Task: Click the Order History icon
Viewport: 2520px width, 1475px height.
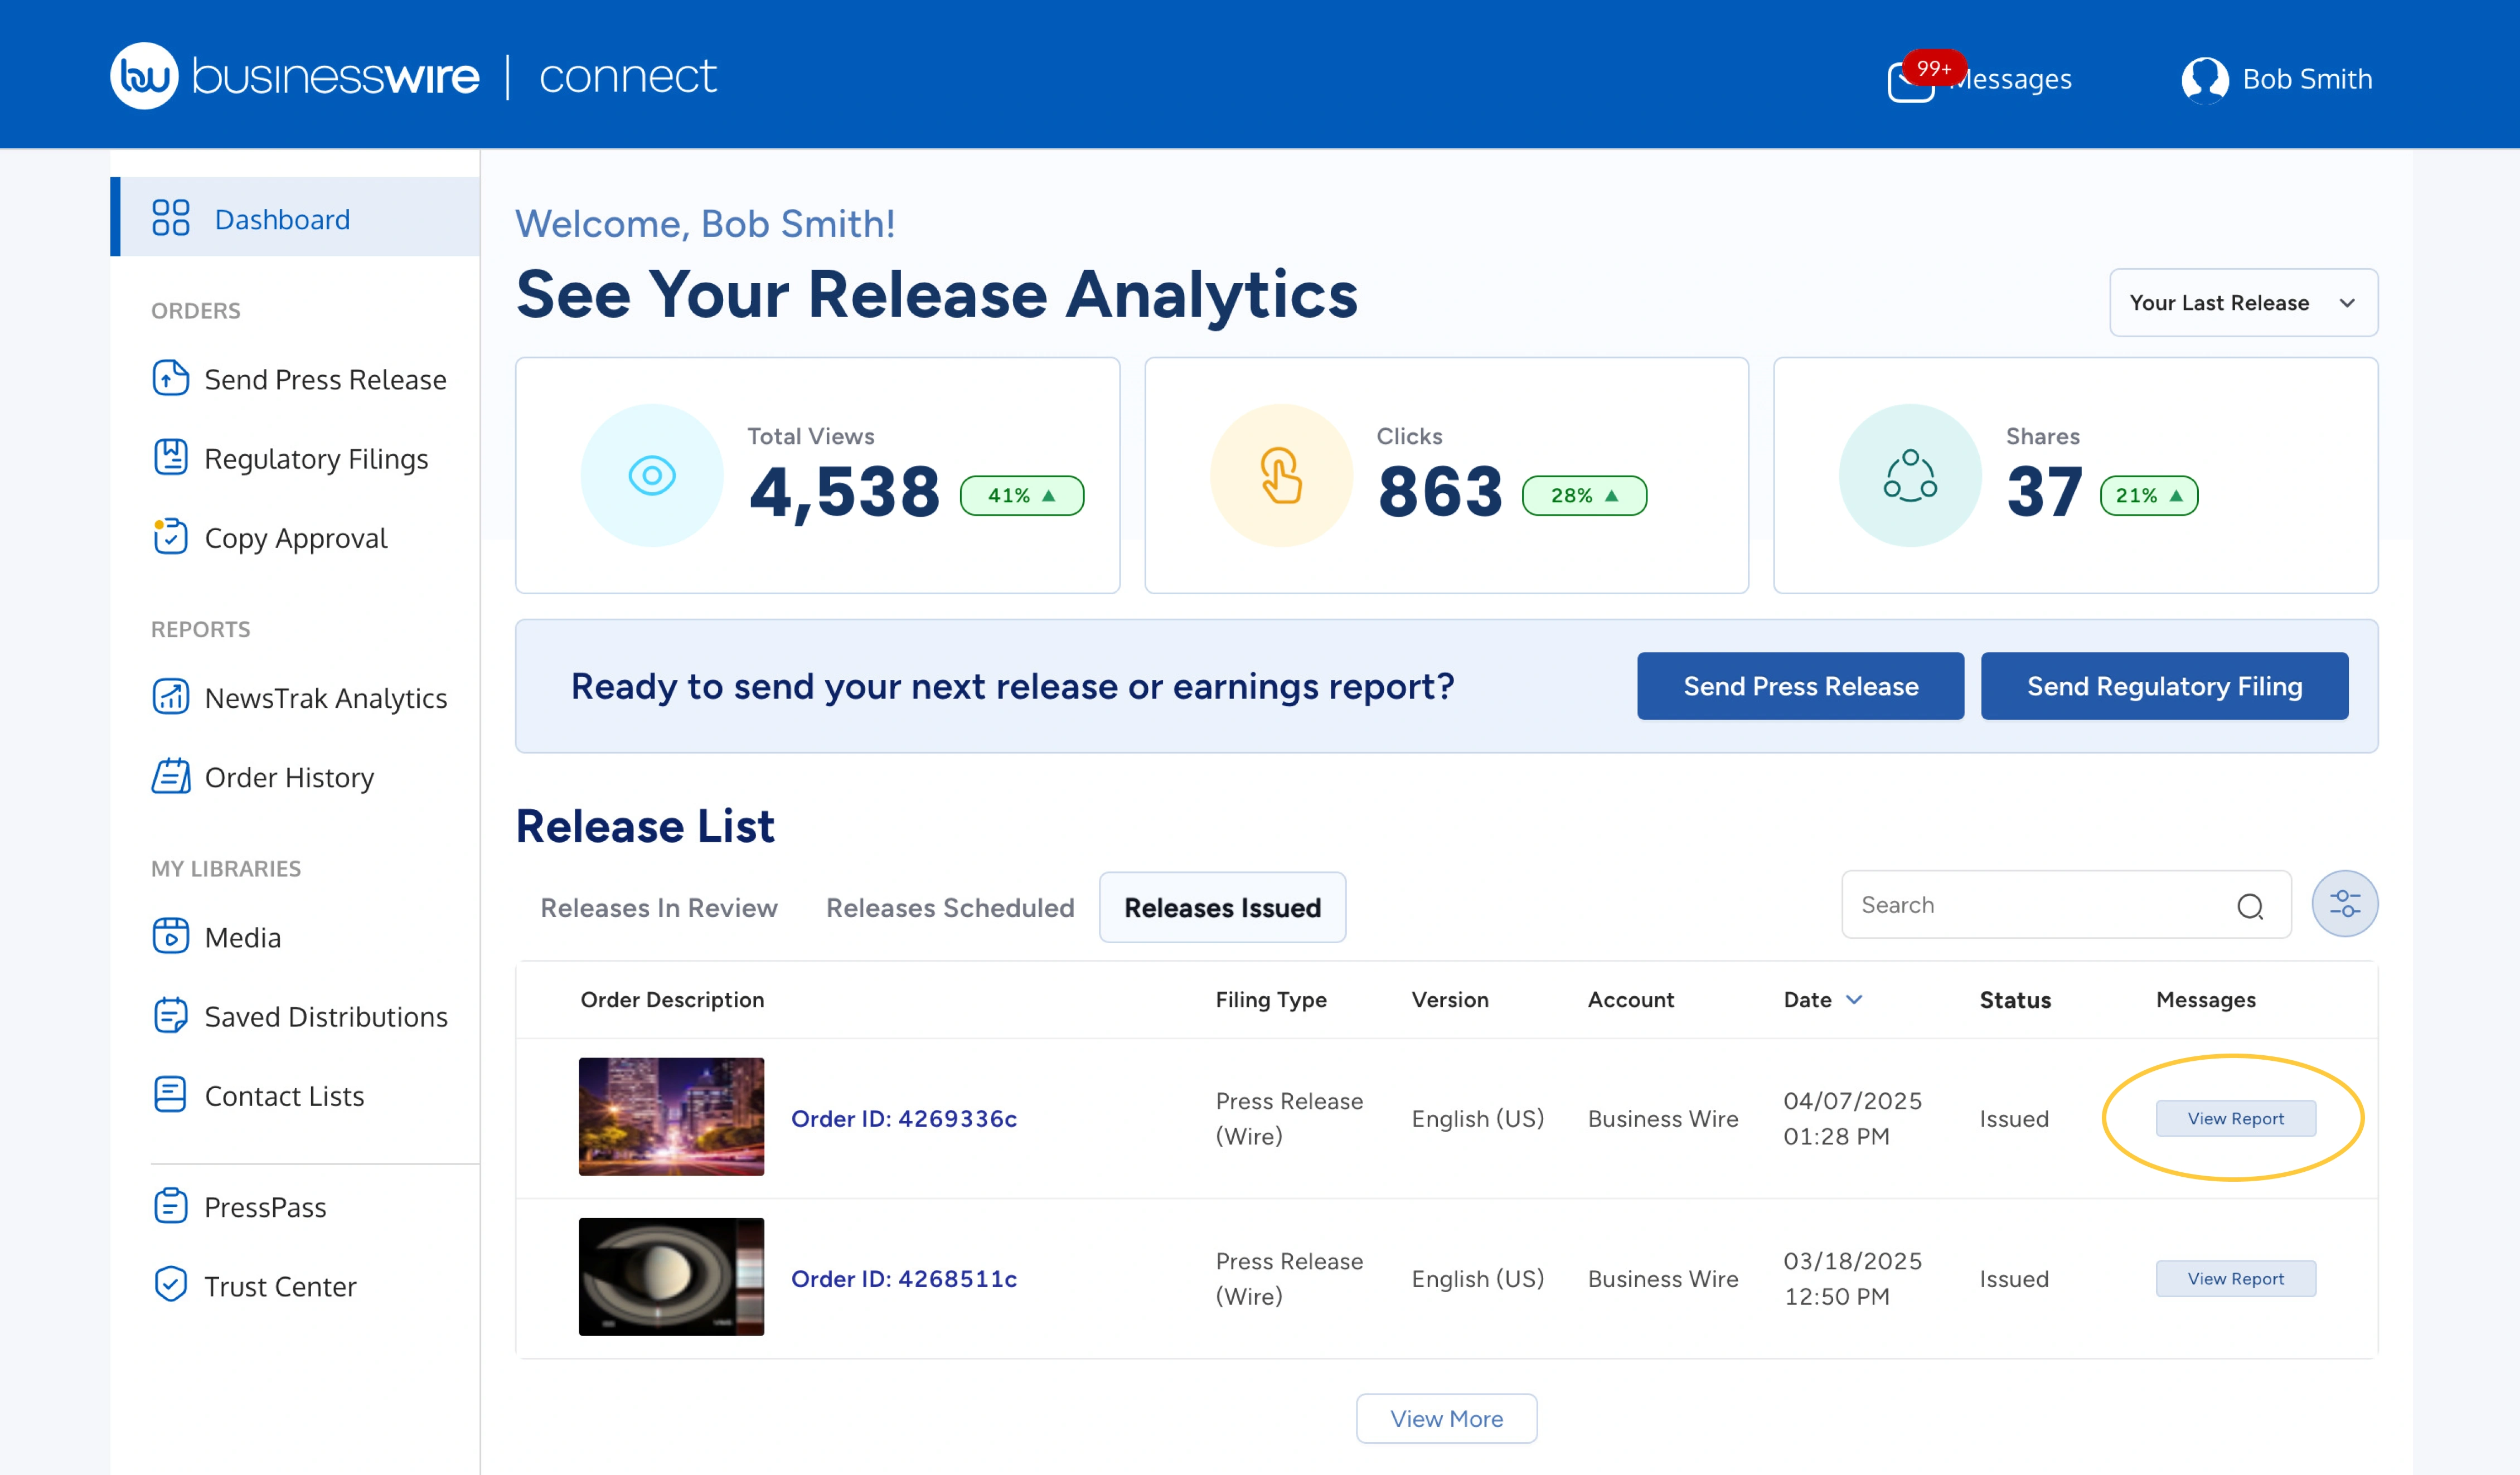Action: tap(171, 776)
